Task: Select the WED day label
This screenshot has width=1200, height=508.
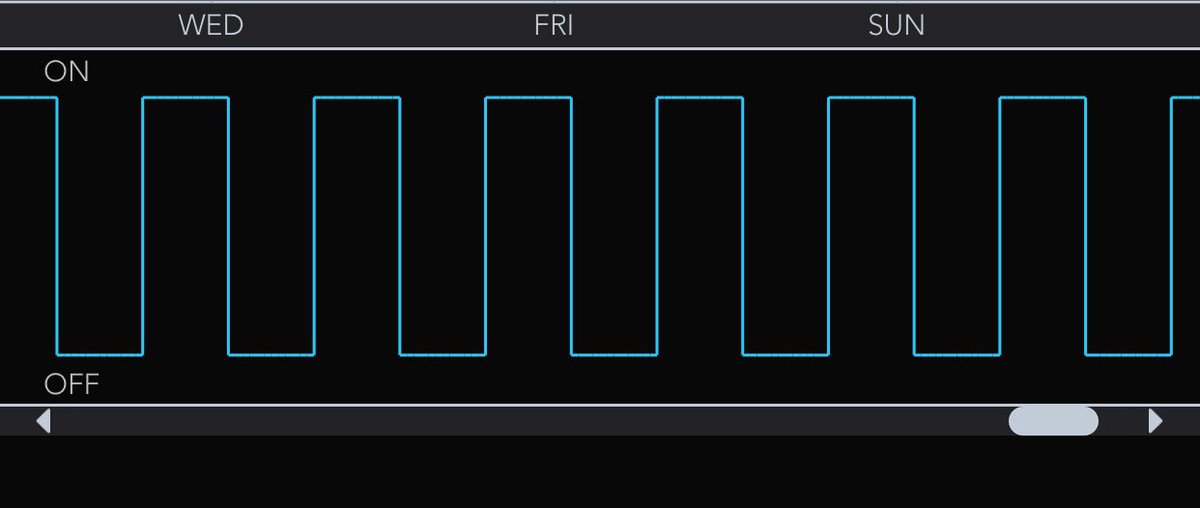Action: pos(211,25)
